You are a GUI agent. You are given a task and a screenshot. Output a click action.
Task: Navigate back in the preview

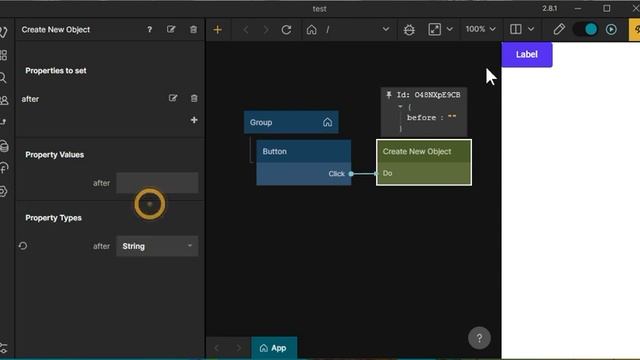click(x=246, y=29)
